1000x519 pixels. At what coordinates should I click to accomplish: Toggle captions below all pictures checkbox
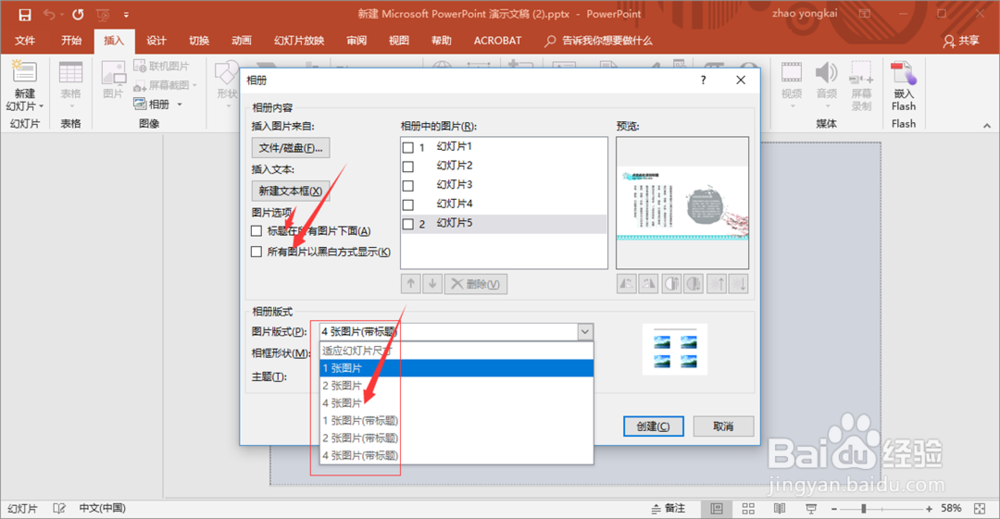click(256, 231)
